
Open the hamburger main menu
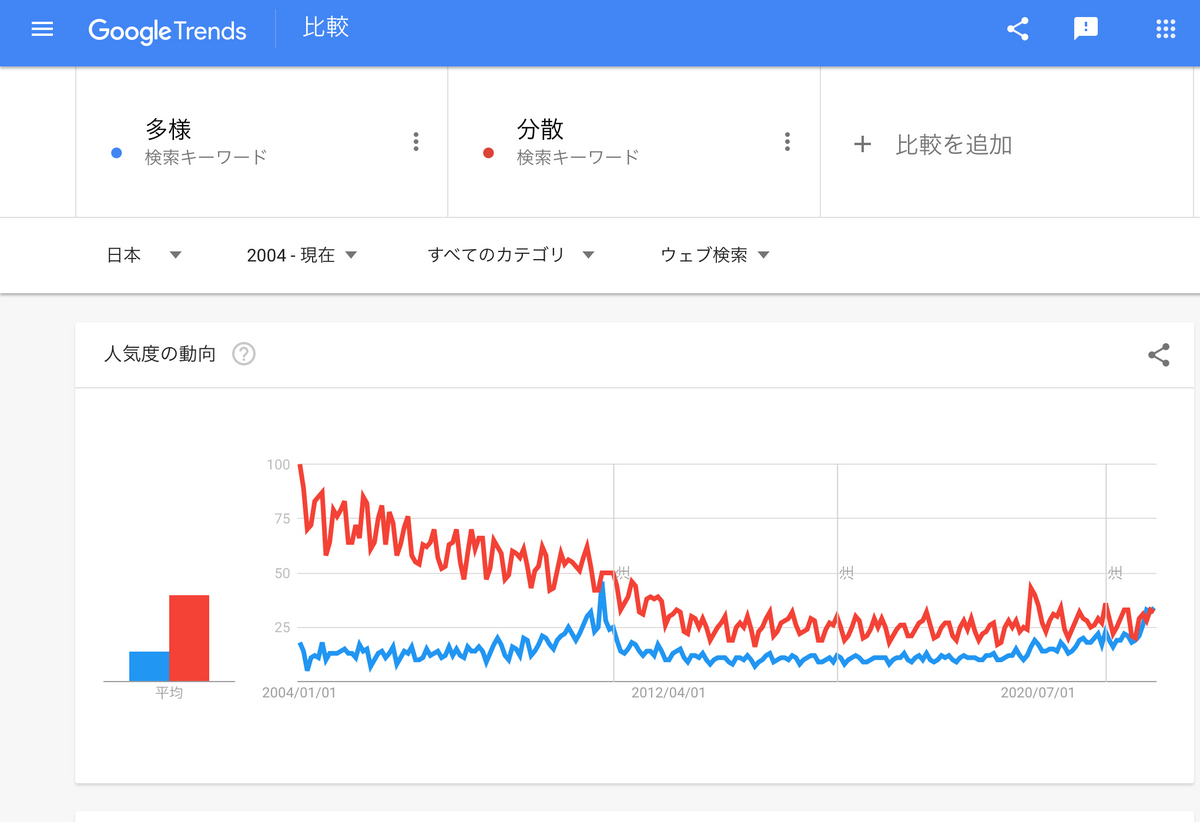coord(42,29)
